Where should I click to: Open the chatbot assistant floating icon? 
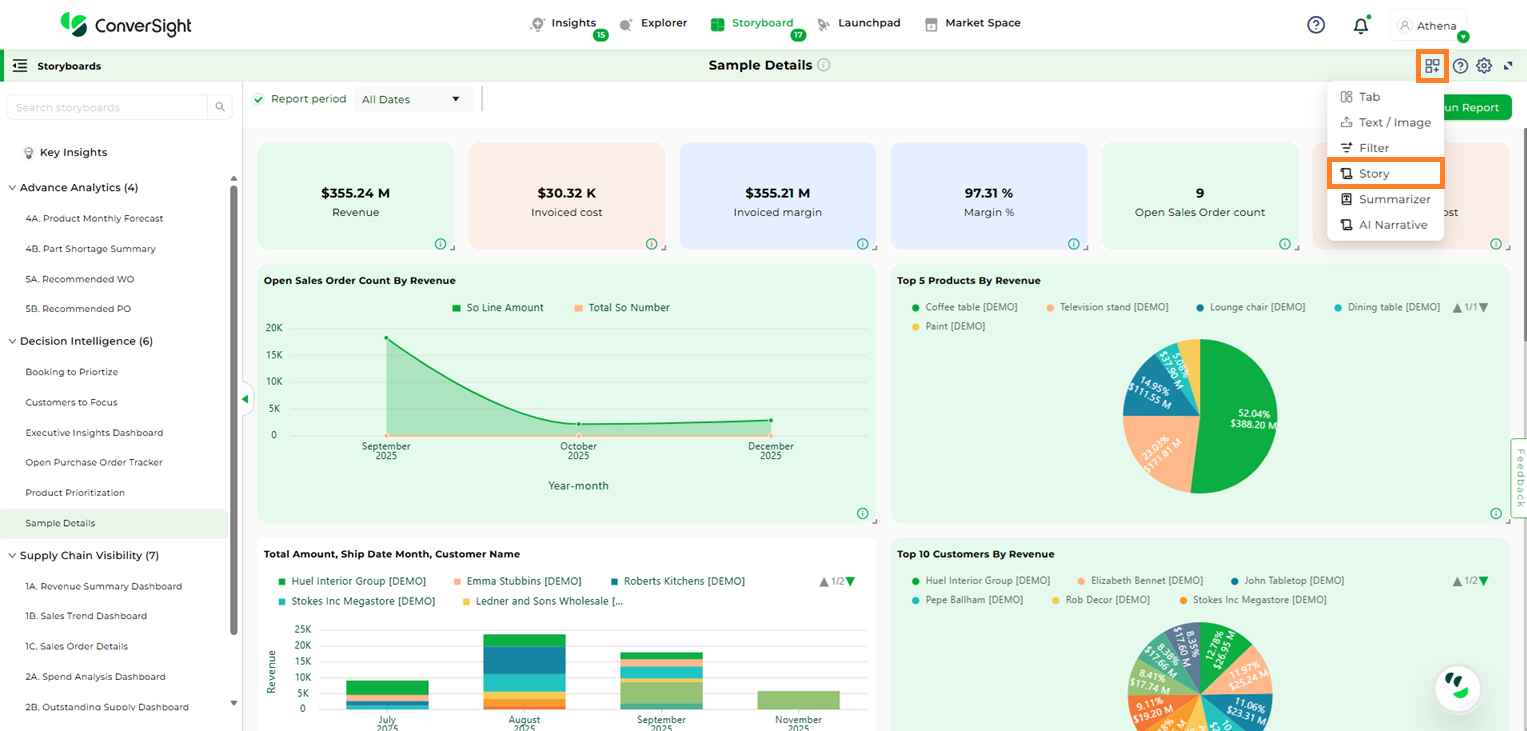click(x=1457, y=686)
